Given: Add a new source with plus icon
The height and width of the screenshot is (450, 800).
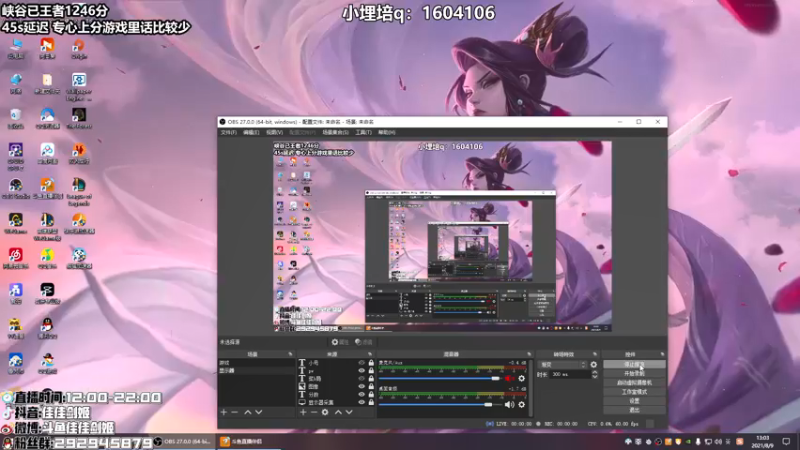Looking at the screenshot, I should (303, 412).
